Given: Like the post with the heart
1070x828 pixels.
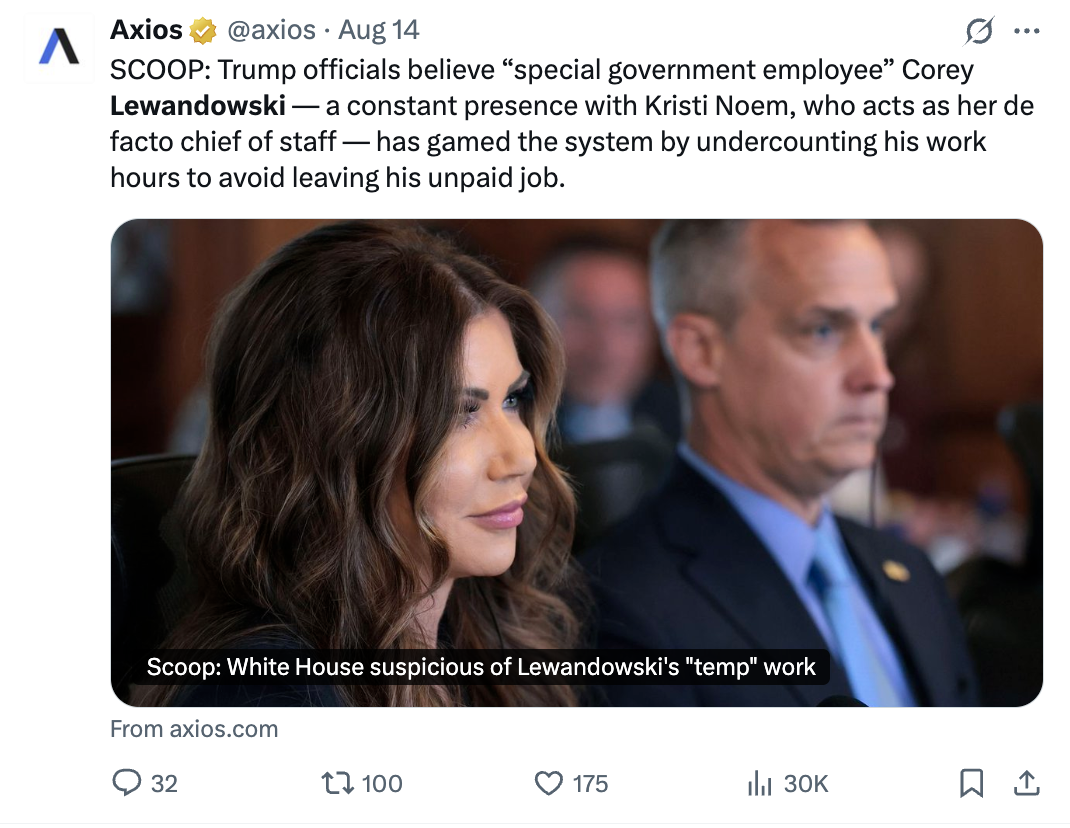Looking at the screenshot, I should pos(549,783).
